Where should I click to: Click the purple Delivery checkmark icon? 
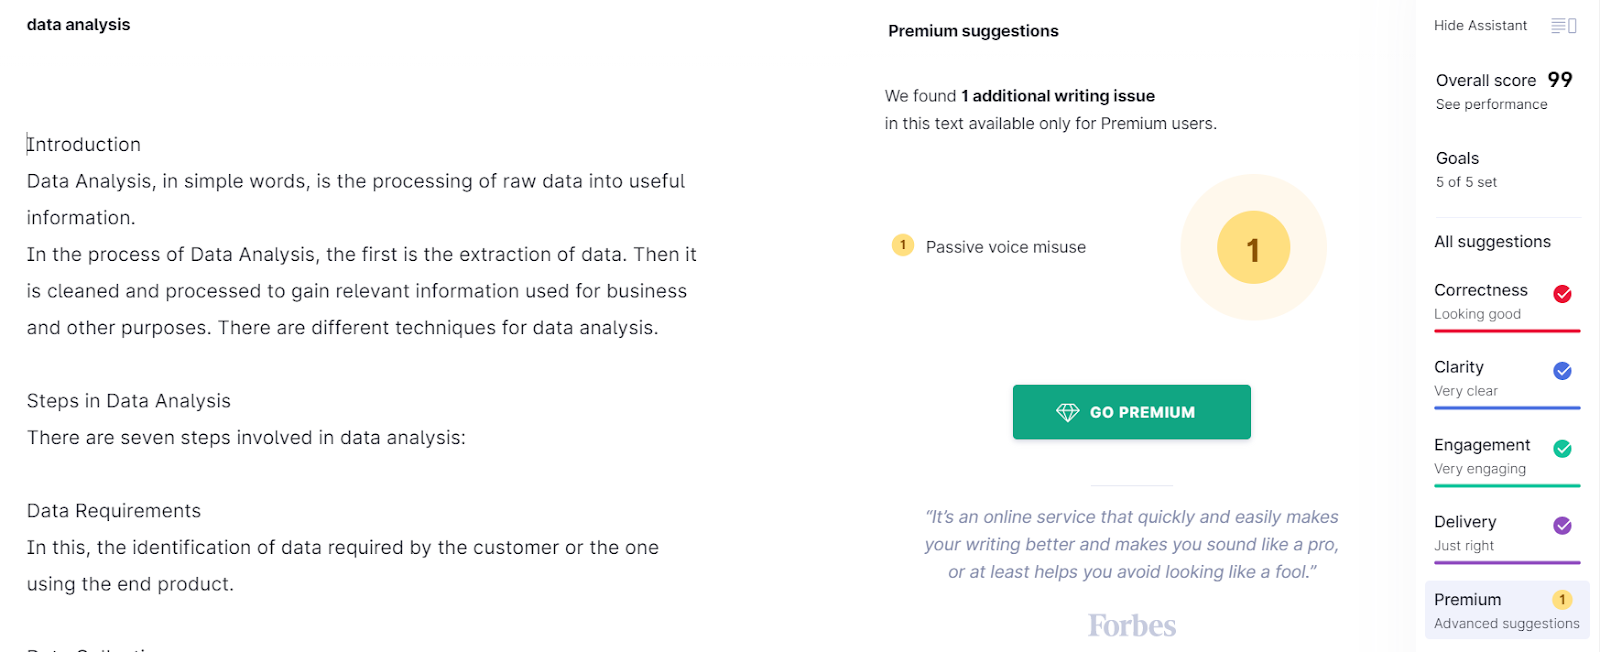click(x=1562, y=526)
